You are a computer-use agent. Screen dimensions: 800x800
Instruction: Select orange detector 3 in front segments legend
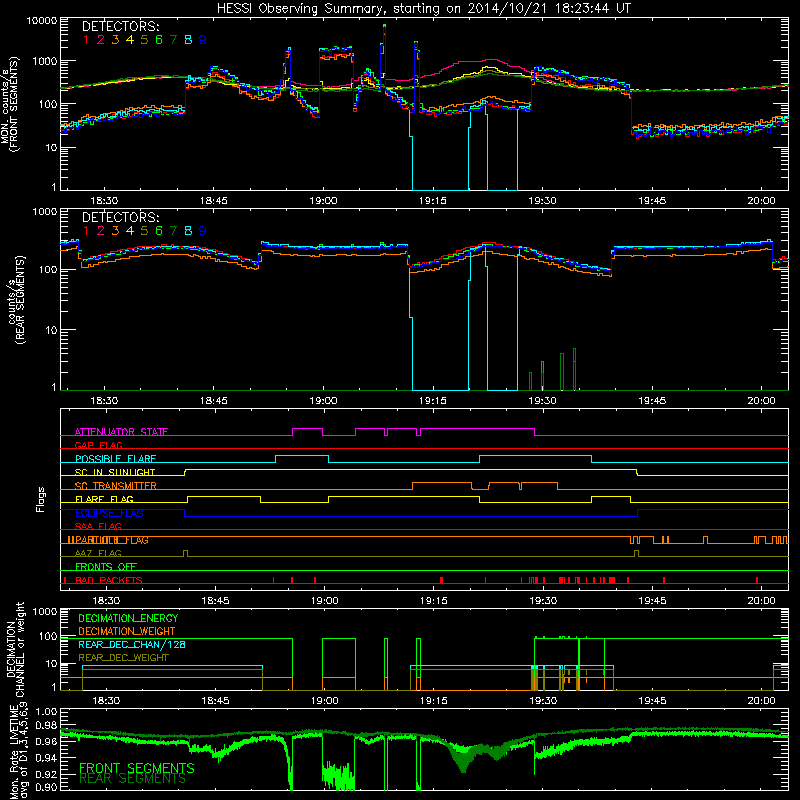pyautogui.click(x=115, y=40)
